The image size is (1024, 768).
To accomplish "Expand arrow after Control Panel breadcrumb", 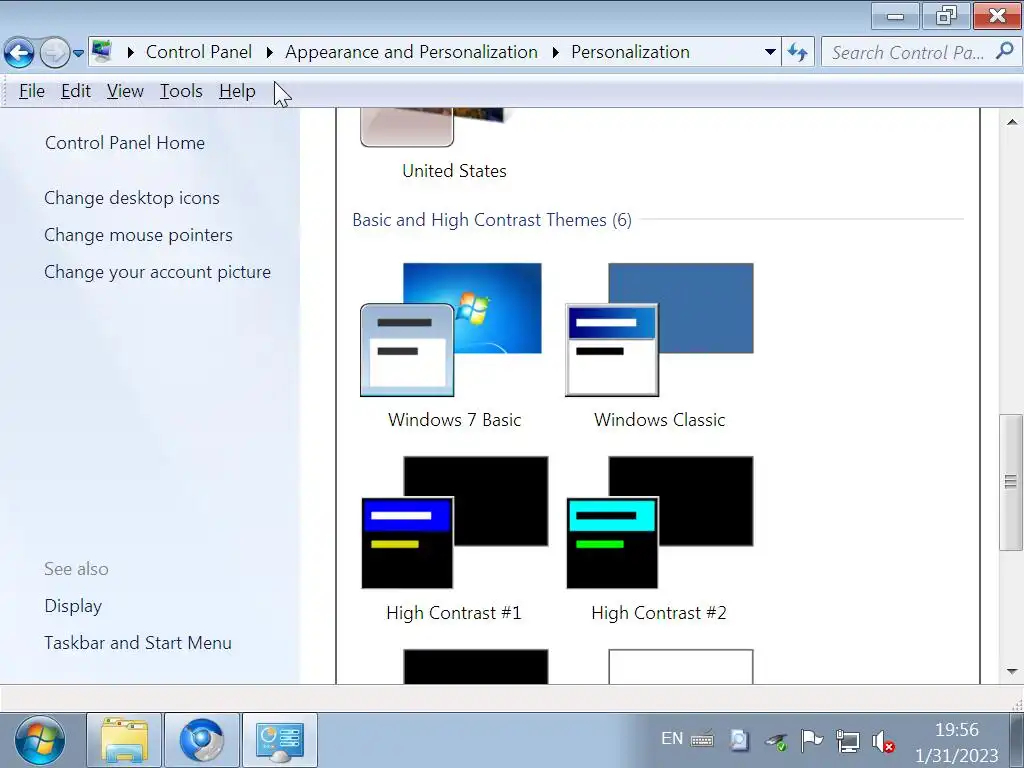I will tap(269, 52).
